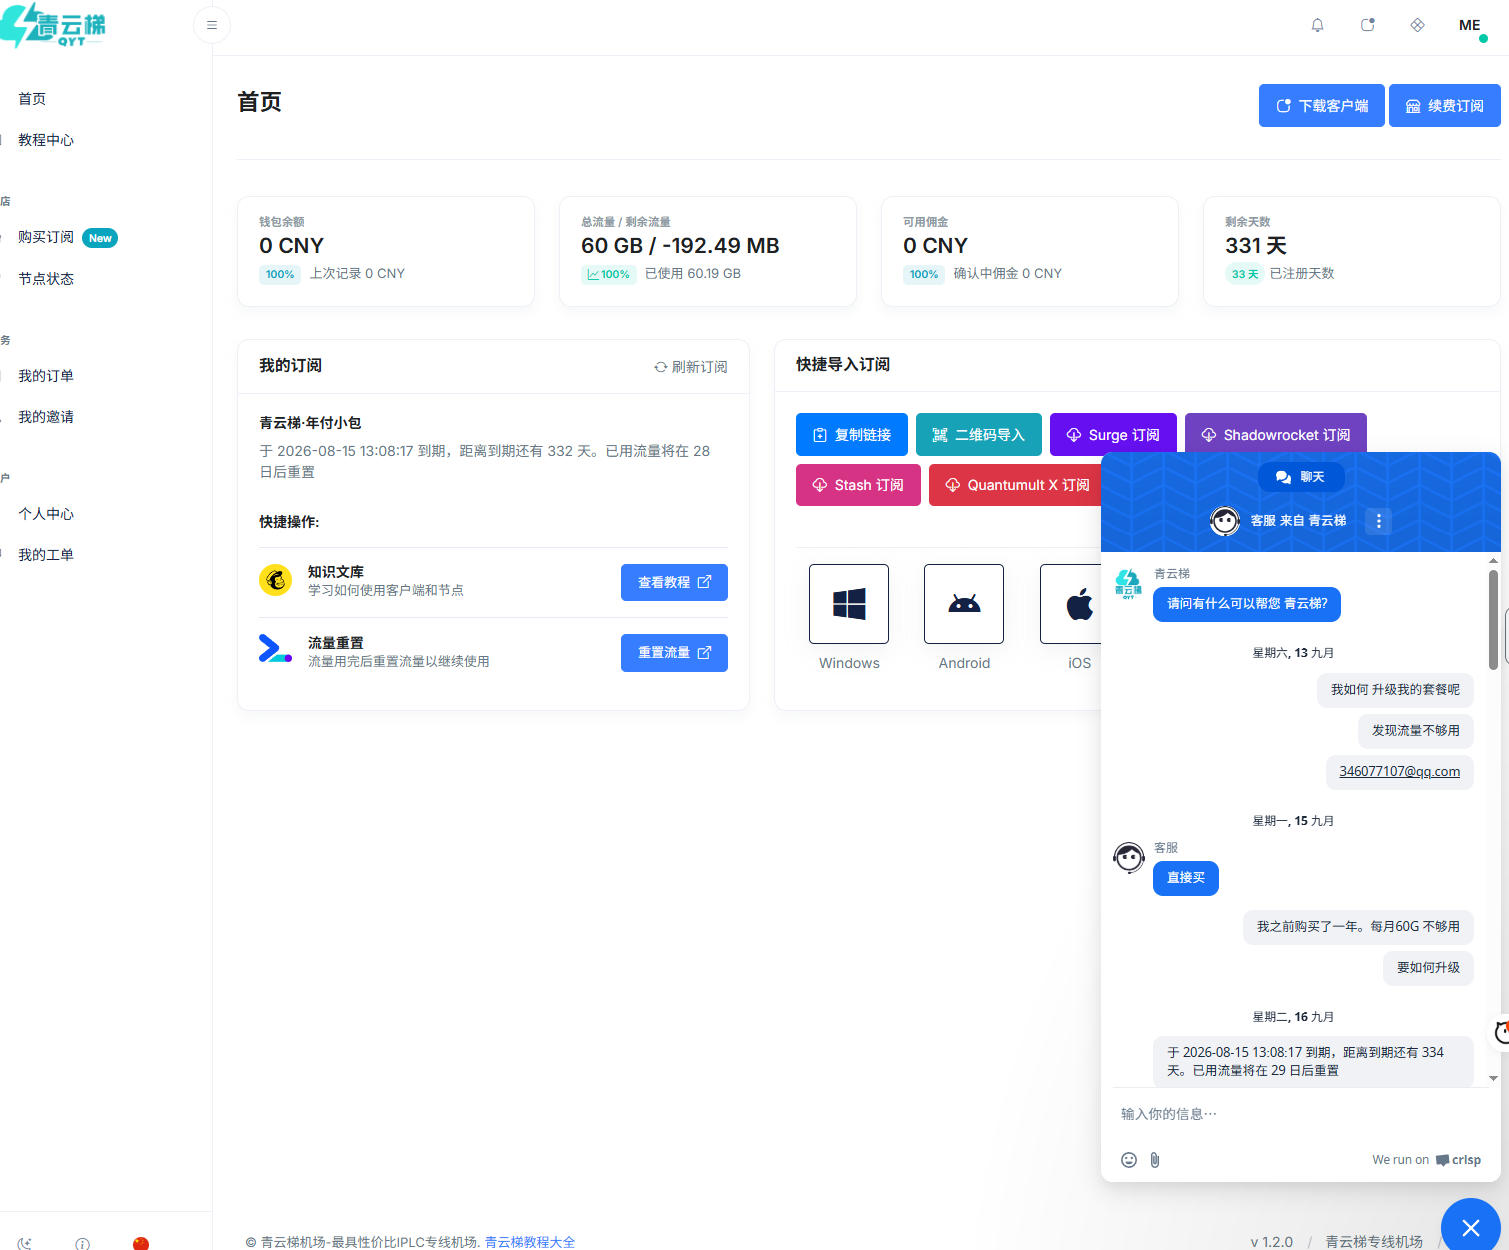Click the header icon right of the bell

pos(1368,25)
